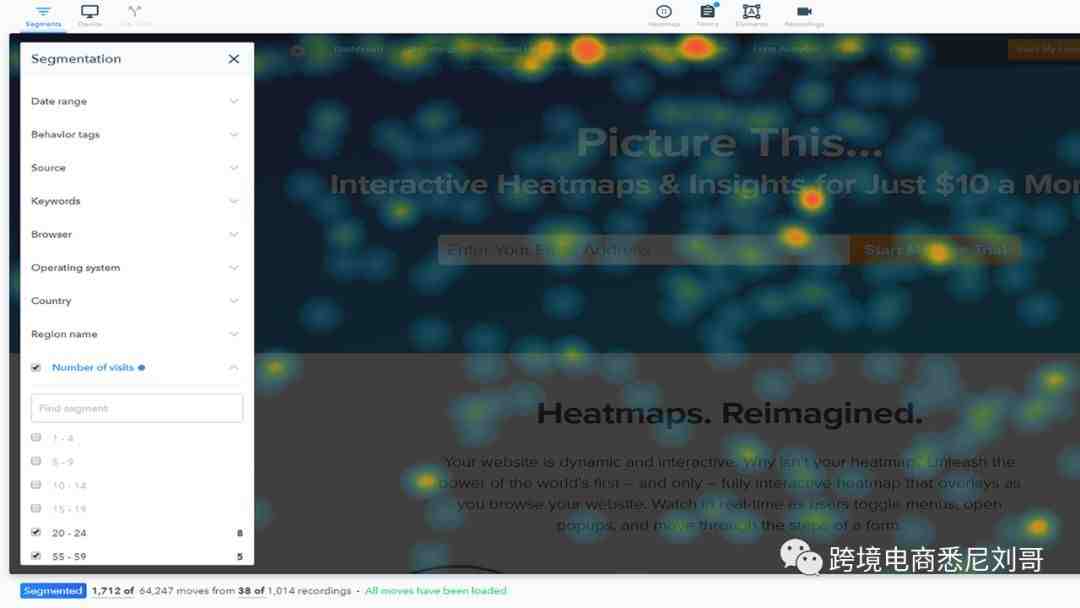Expand the Keywords section
Screen dimensions: 1080x608
click(136, 201)
